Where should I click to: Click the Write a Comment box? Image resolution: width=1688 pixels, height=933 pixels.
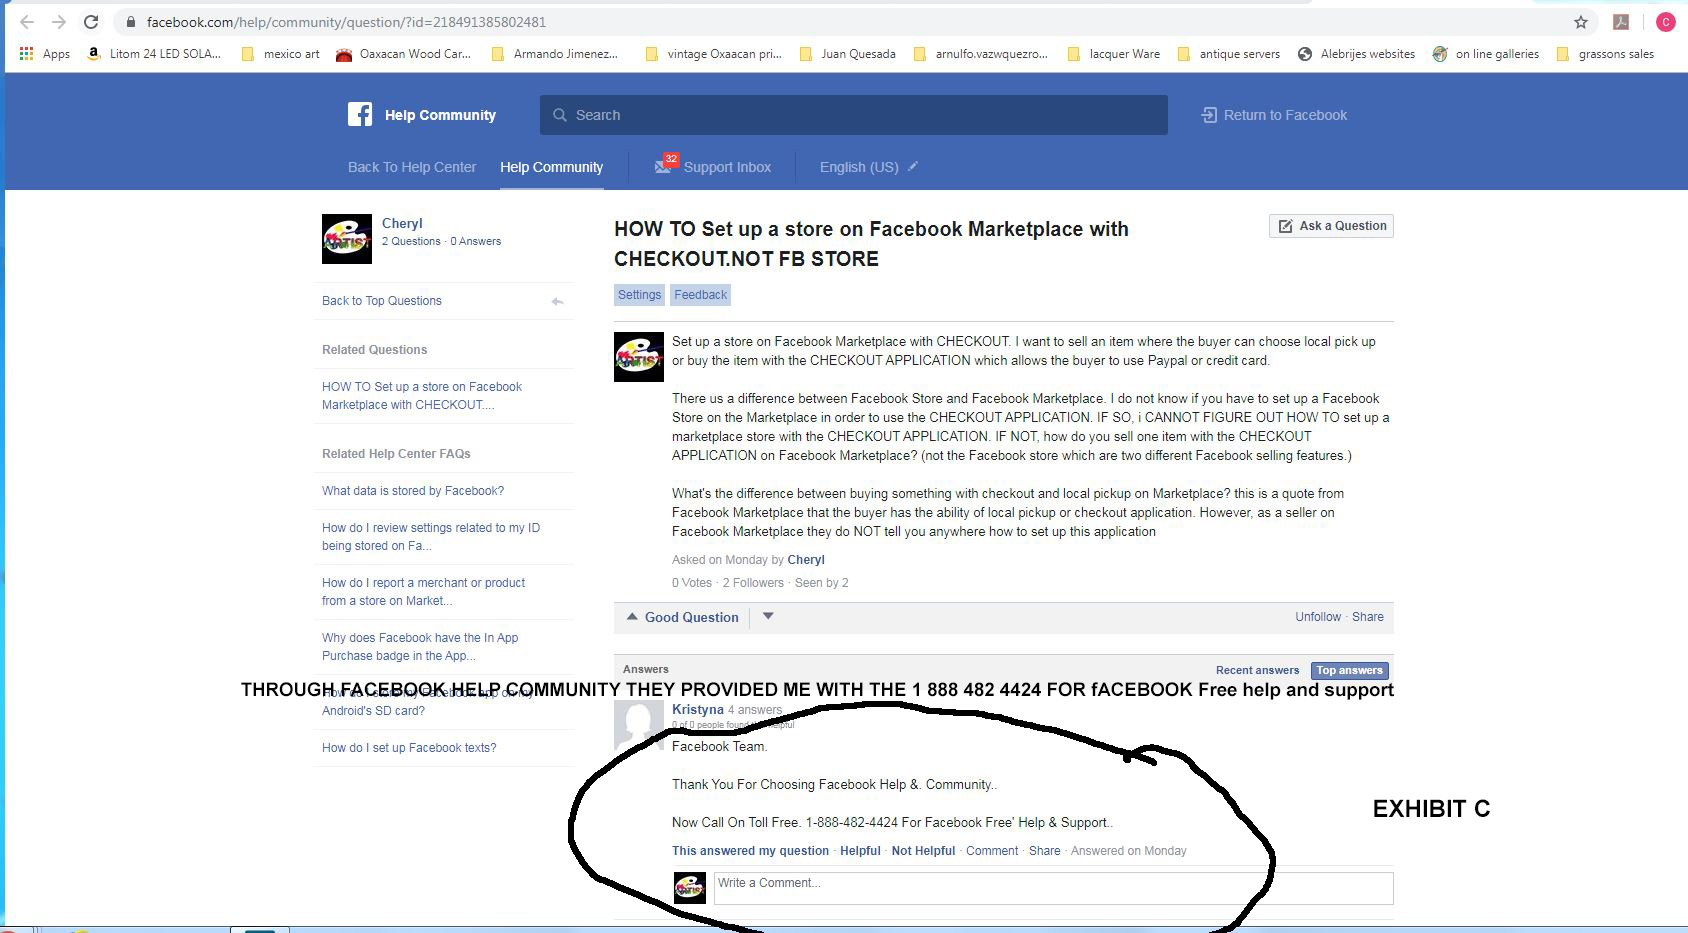[x=1053, y=888]
